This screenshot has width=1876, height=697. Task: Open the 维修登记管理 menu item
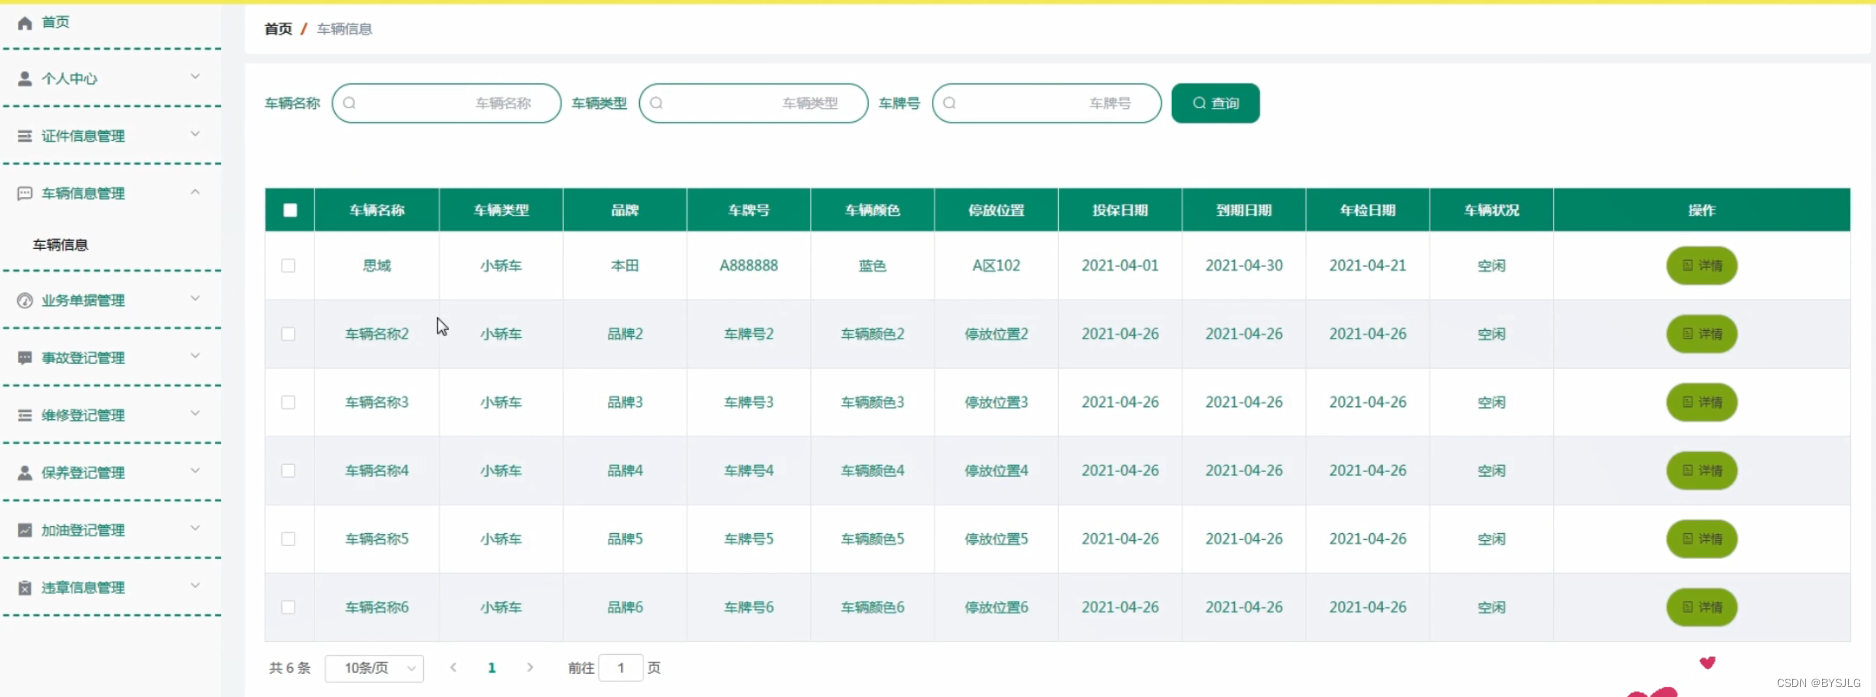coord(111,415)
